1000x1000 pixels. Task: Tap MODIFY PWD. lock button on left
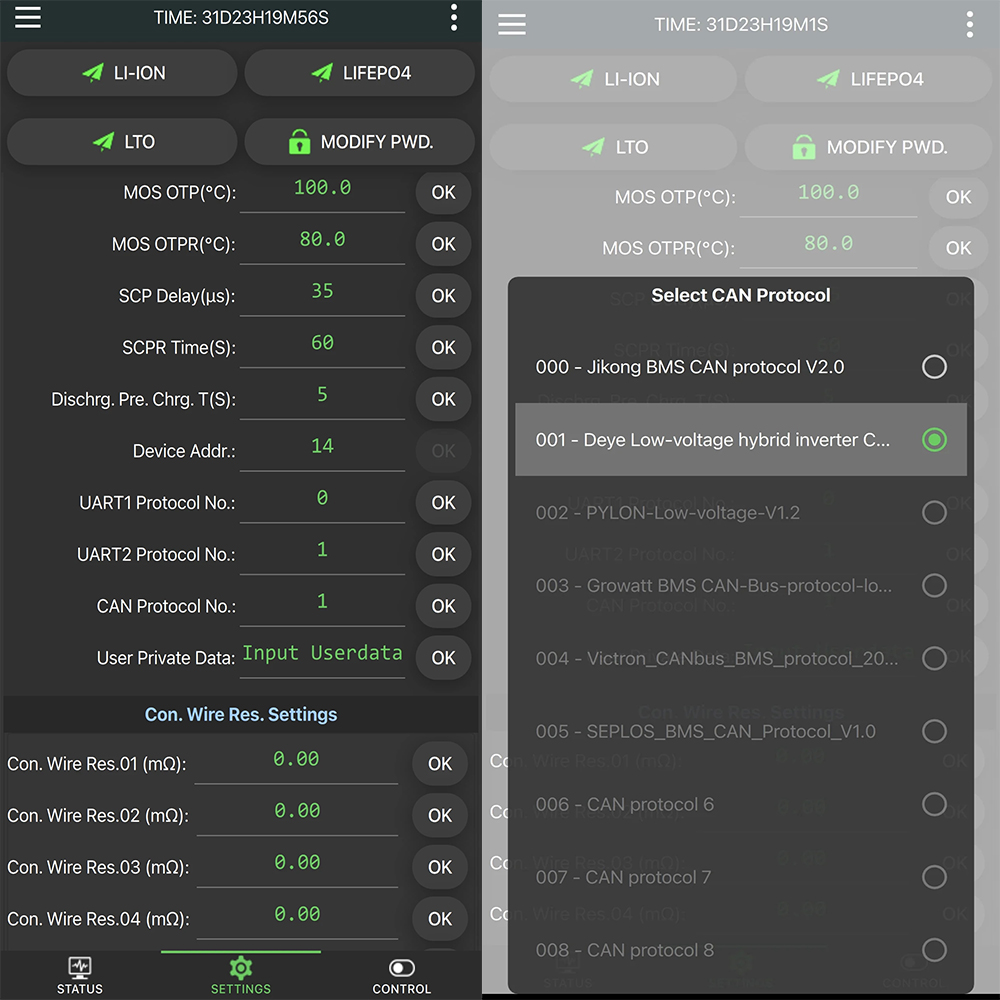point(360,142)
